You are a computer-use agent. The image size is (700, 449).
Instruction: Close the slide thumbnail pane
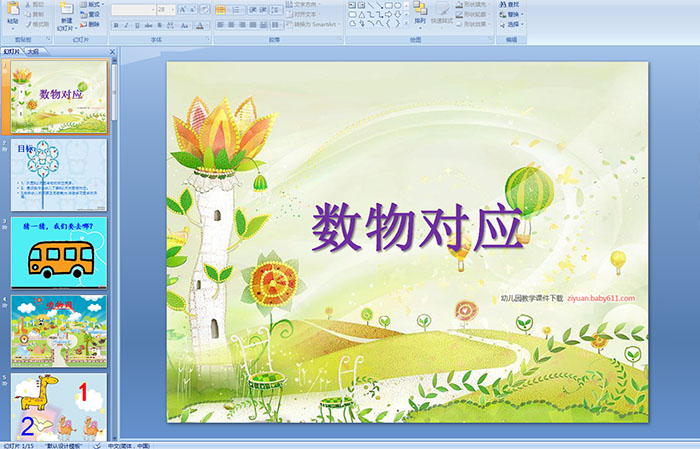click(112, 52)
